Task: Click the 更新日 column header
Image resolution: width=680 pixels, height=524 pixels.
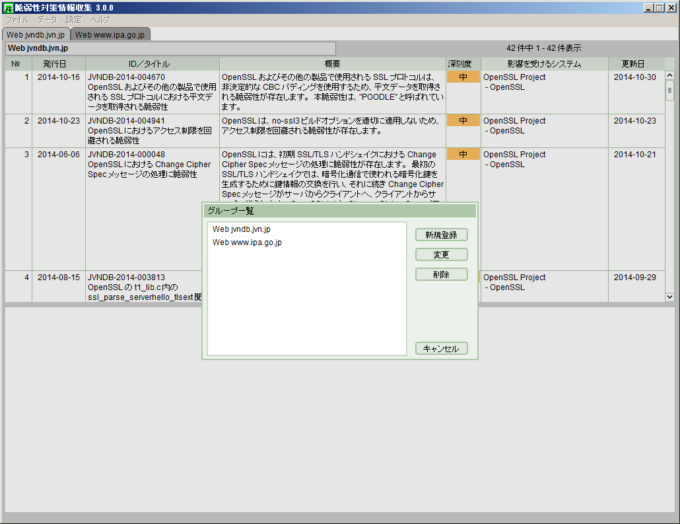Action: [634, 64]
